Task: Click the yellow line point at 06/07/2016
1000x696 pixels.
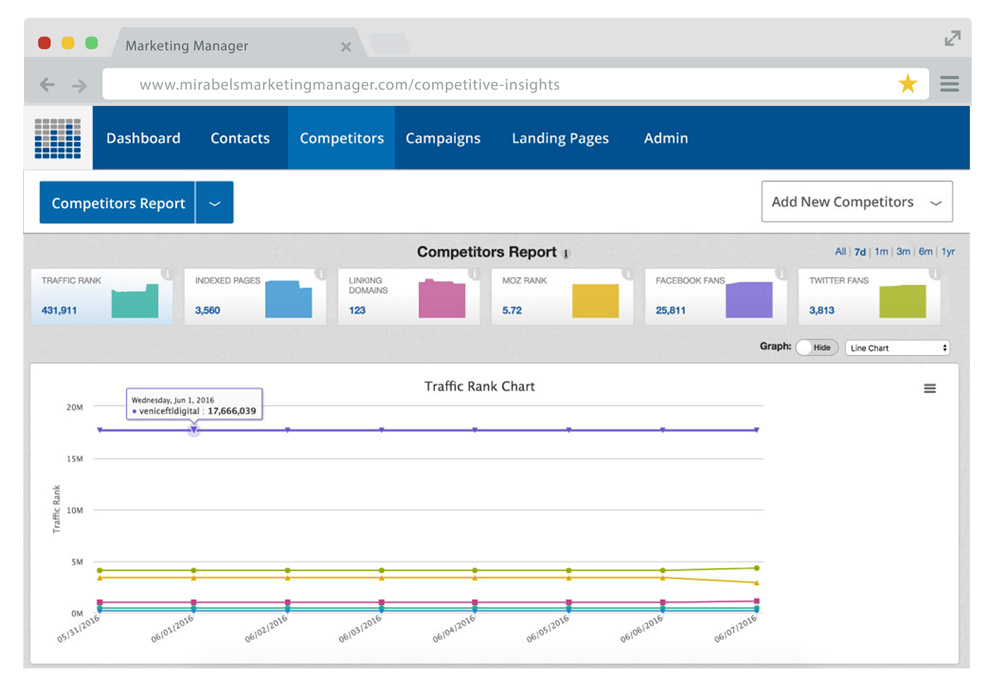Action: 756,583
